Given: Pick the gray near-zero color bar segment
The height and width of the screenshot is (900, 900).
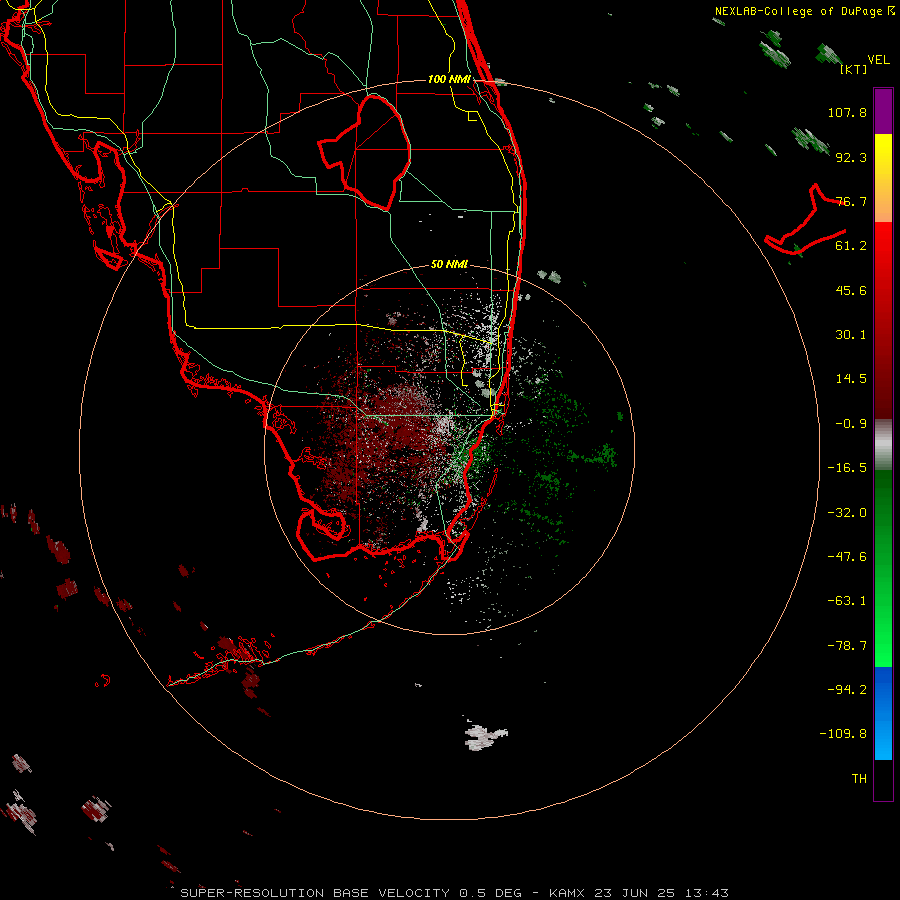Looking at the screenshot, I should point(883,445).
